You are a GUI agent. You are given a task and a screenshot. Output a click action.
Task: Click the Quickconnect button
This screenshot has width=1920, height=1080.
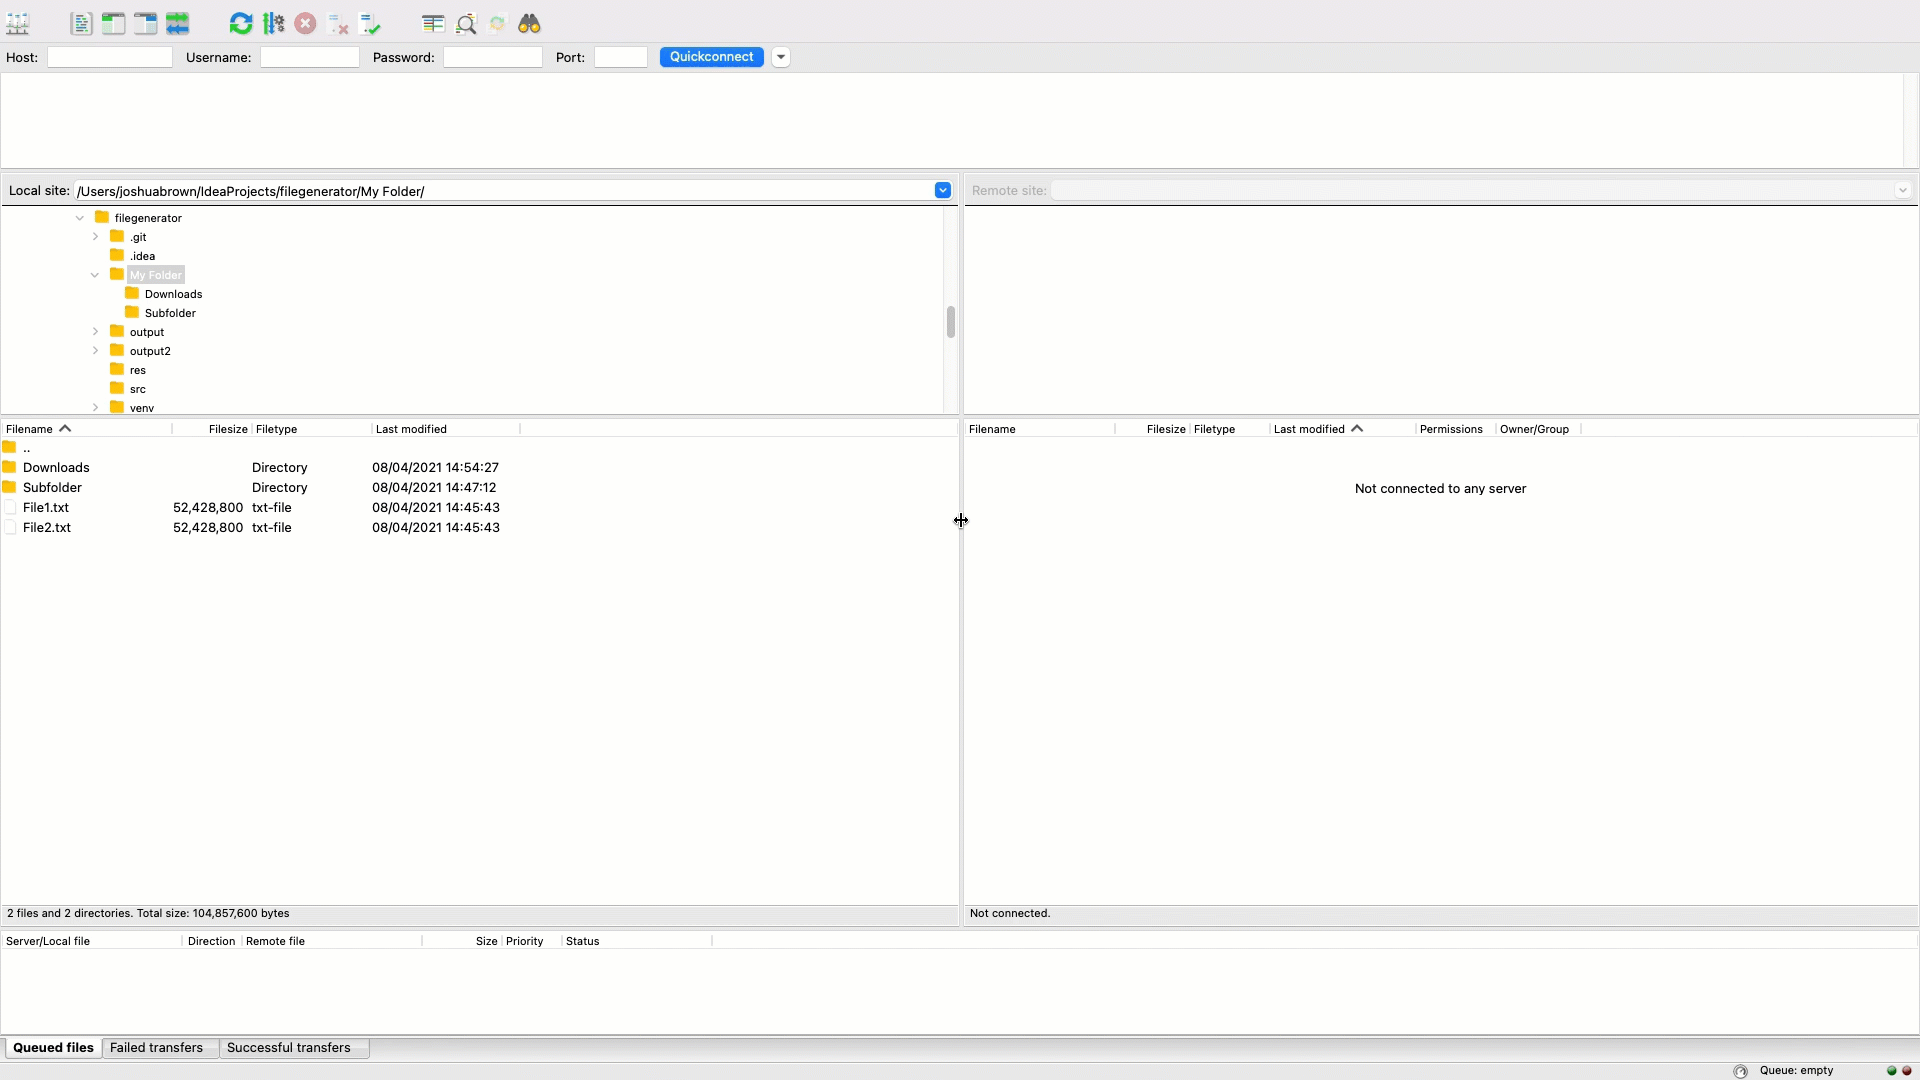pyautogui.click(x=712, y=57)
